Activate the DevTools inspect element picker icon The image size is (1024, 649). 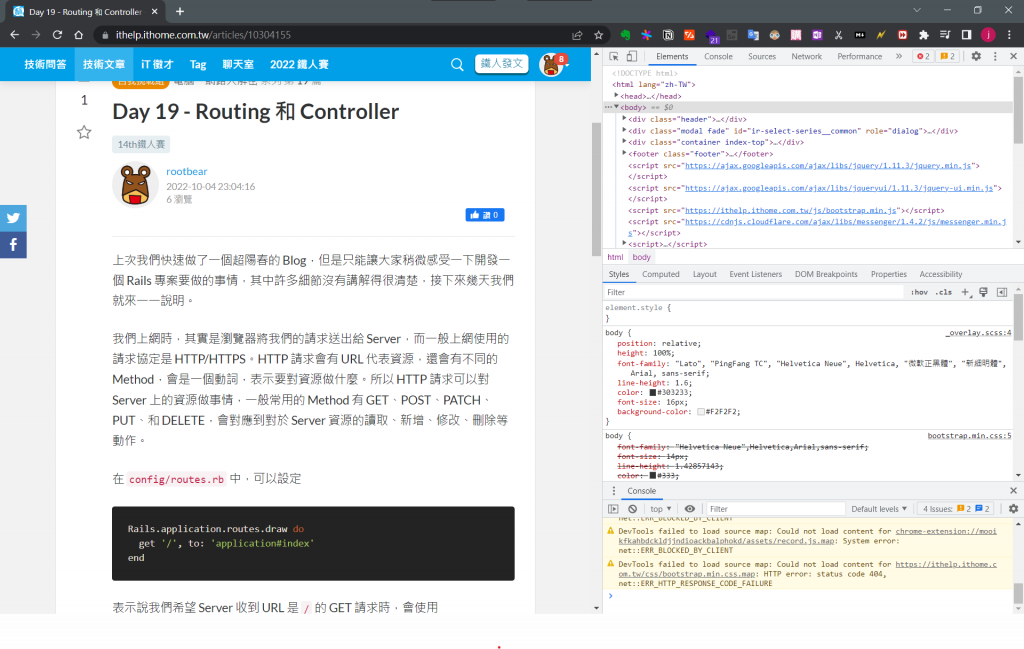coord(614,57)
